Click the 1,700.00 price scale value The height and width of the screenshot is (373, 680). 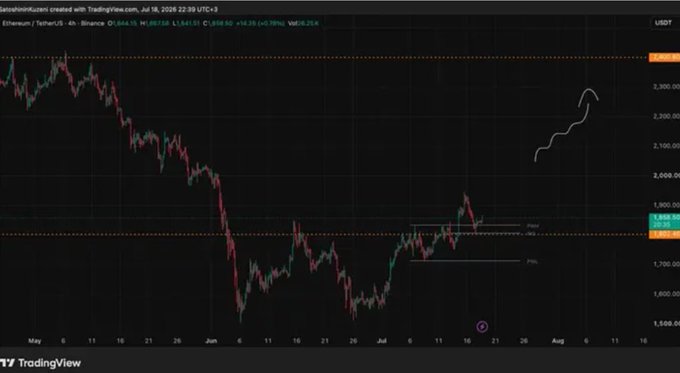click(666, 264)
